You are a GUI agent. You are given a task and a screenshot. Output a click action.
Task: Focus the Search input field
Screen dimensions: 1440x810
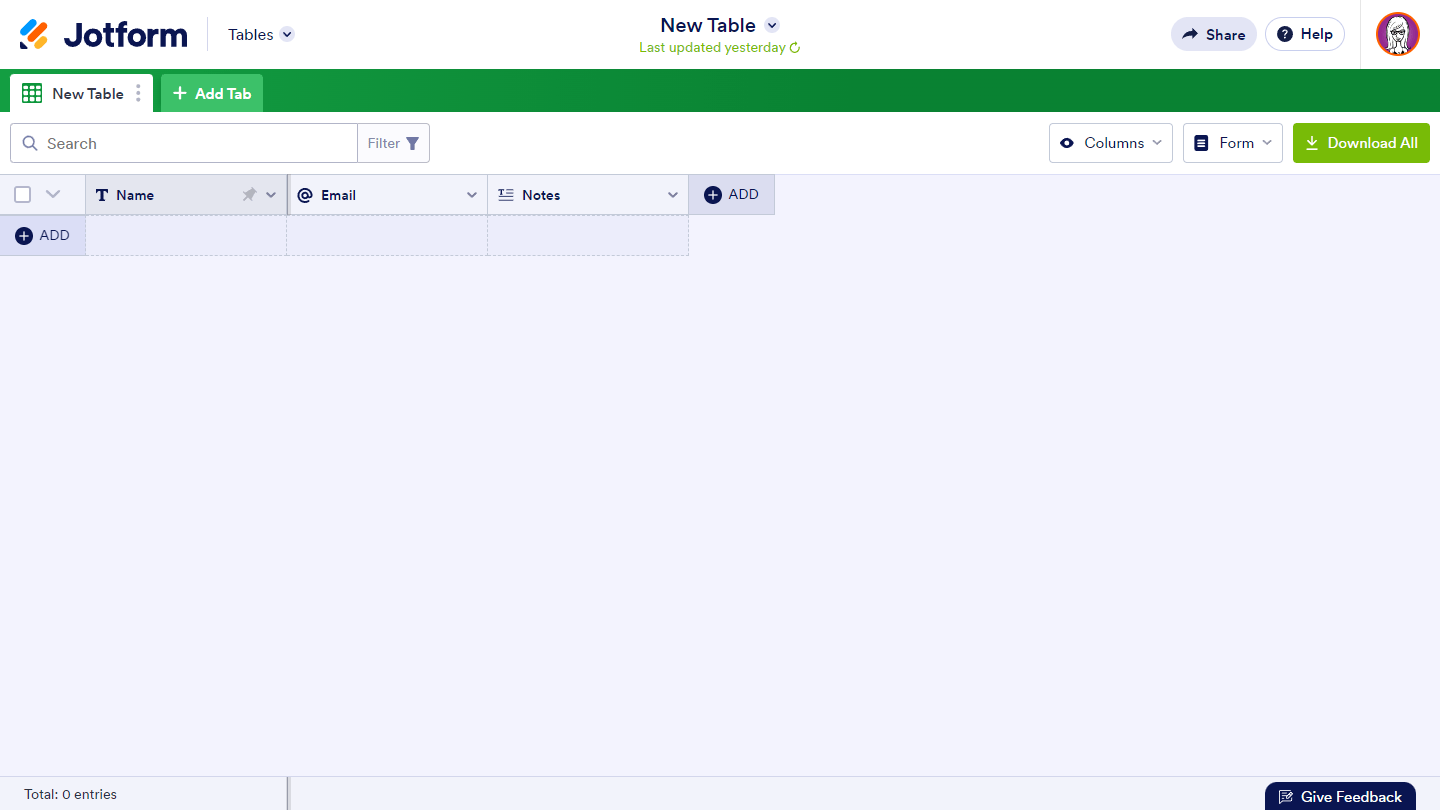[184, 143]
